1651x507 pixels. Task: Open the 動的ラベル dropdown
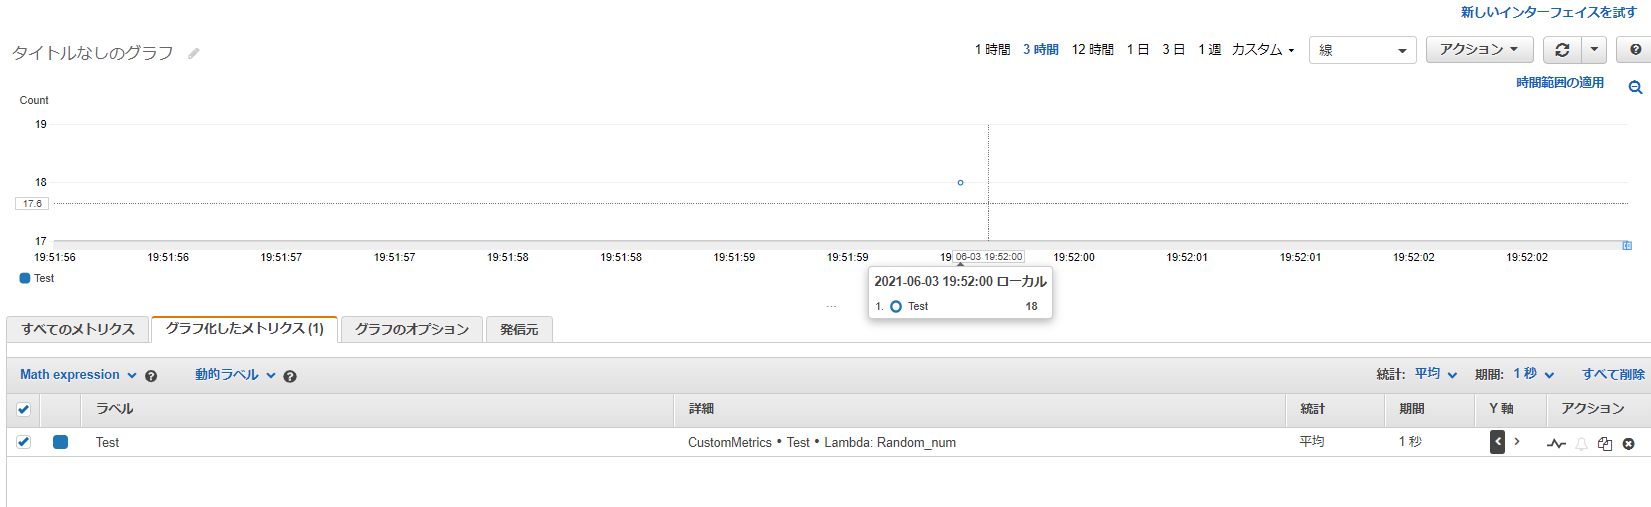(x=235, y=375)
